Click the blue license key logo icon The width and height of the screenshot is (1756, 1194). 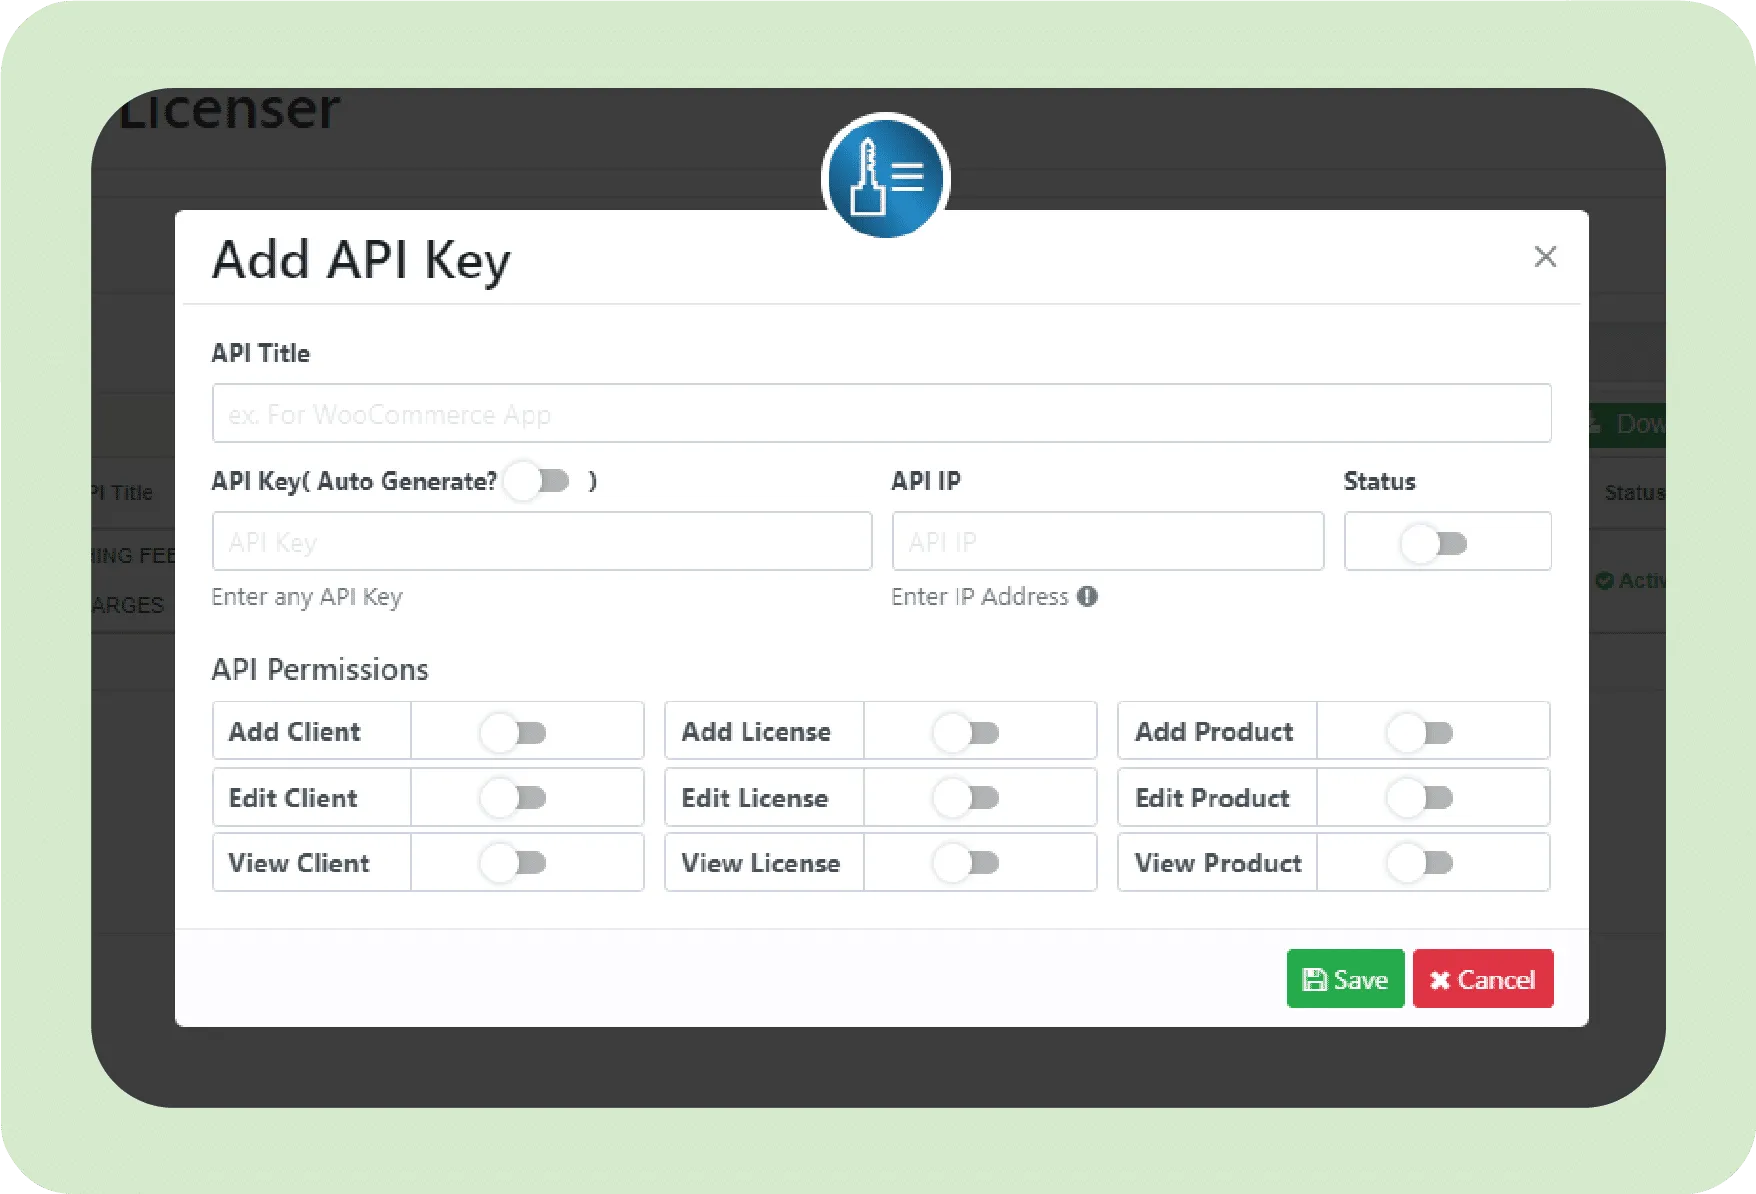tap(885, 176)
